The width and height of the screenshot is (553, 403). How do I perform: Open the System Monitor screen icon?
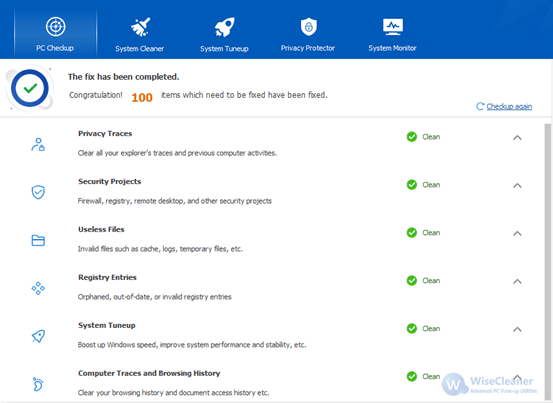coord(393,27)
